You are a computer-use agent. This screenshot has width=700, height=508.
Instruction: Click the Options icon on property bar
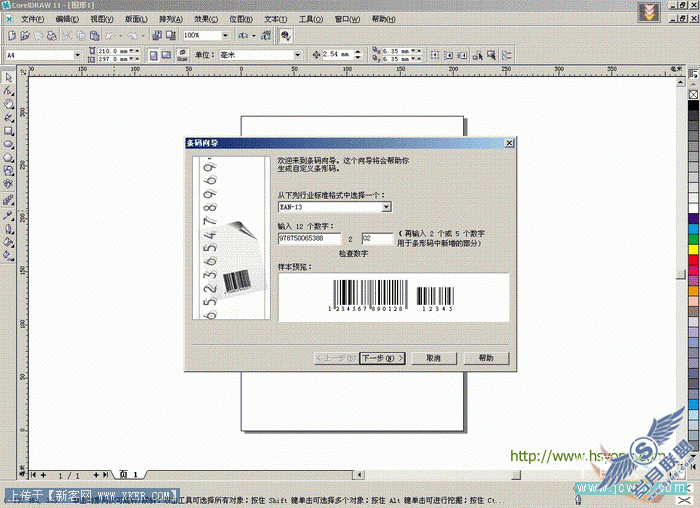507,55
